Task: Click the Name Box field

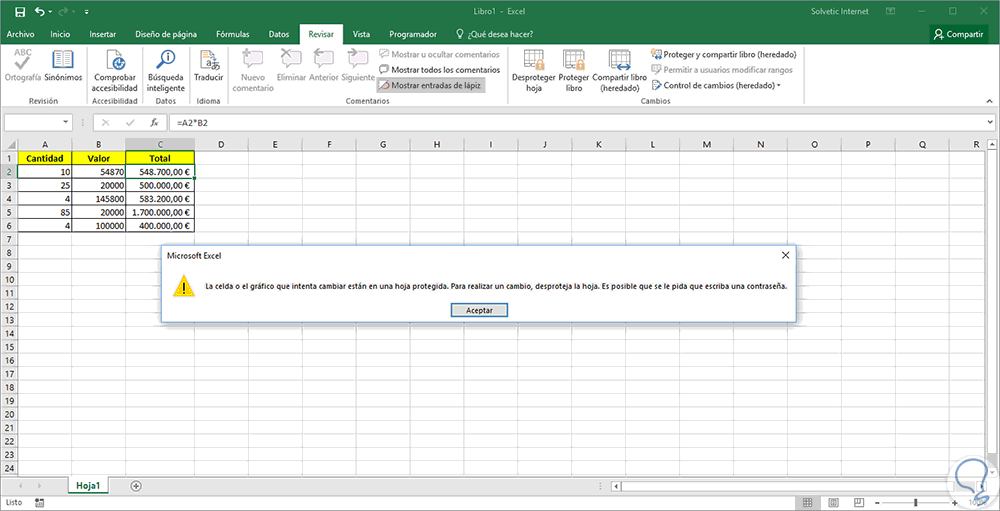Action: (33, 122)
